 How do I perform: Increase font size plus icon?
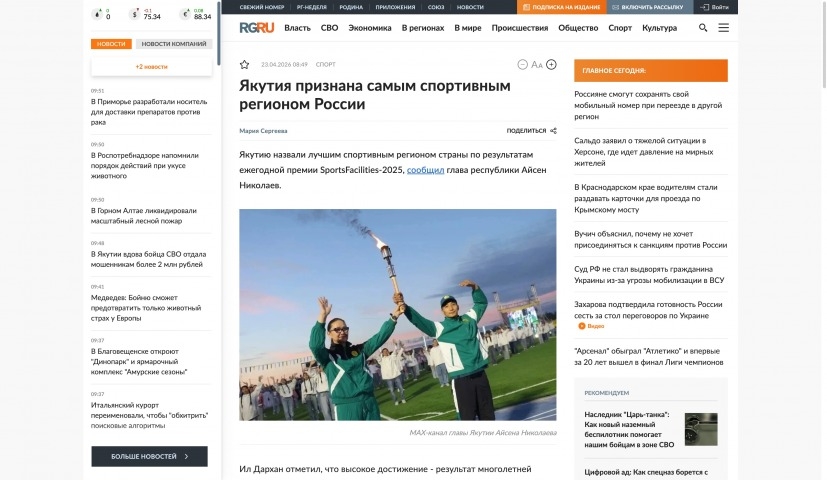[551, 64]
